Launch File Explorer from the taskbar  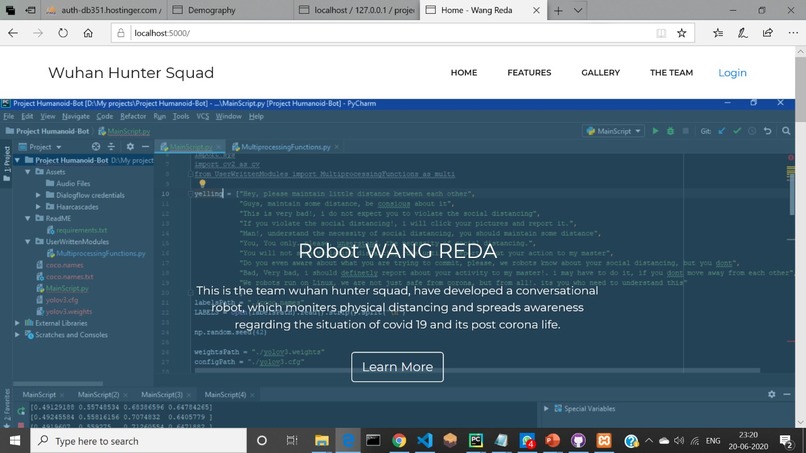(x=322, y=441)
